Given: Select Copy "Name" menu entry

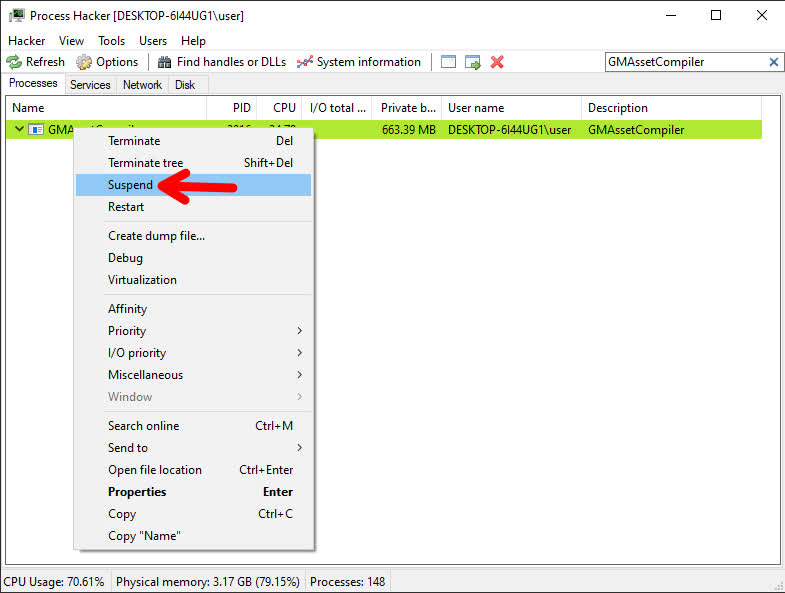Looking at the screenshot, I should coord(193,536).
